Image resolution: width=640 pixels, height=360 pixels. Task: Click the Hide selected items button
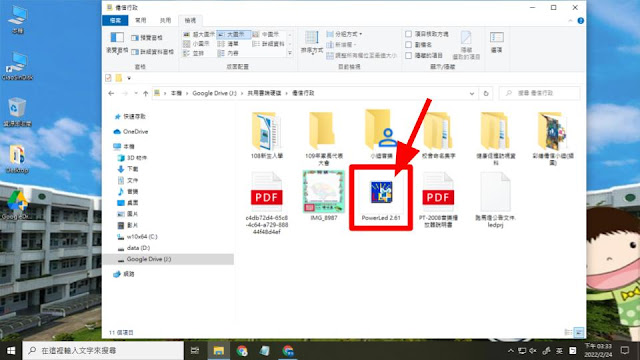(x=466, y=45)
